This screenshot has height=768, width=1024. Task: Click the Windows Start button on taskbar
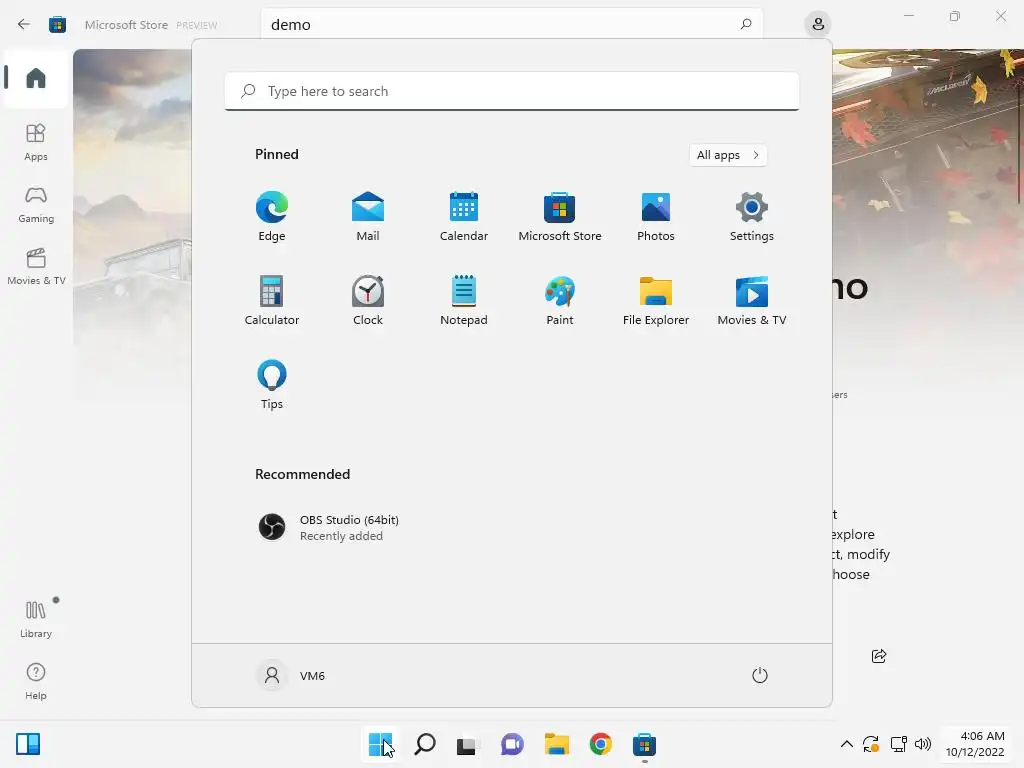pyautogui.click(x=381, y=744)
